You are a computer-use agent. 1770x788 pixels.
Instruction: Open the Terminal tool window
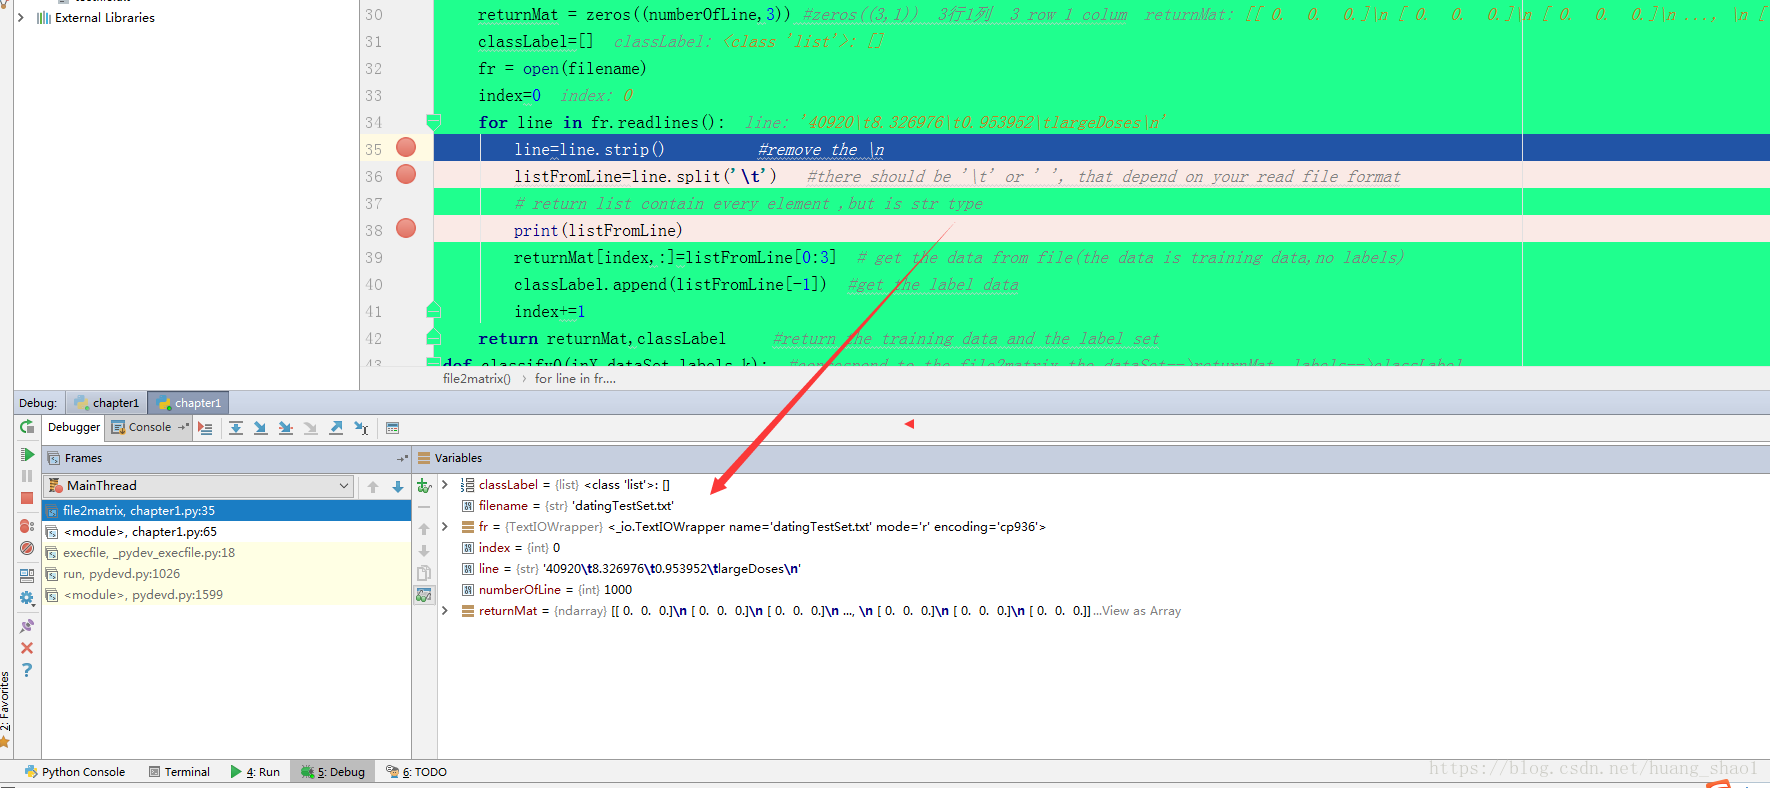point(179,772)
